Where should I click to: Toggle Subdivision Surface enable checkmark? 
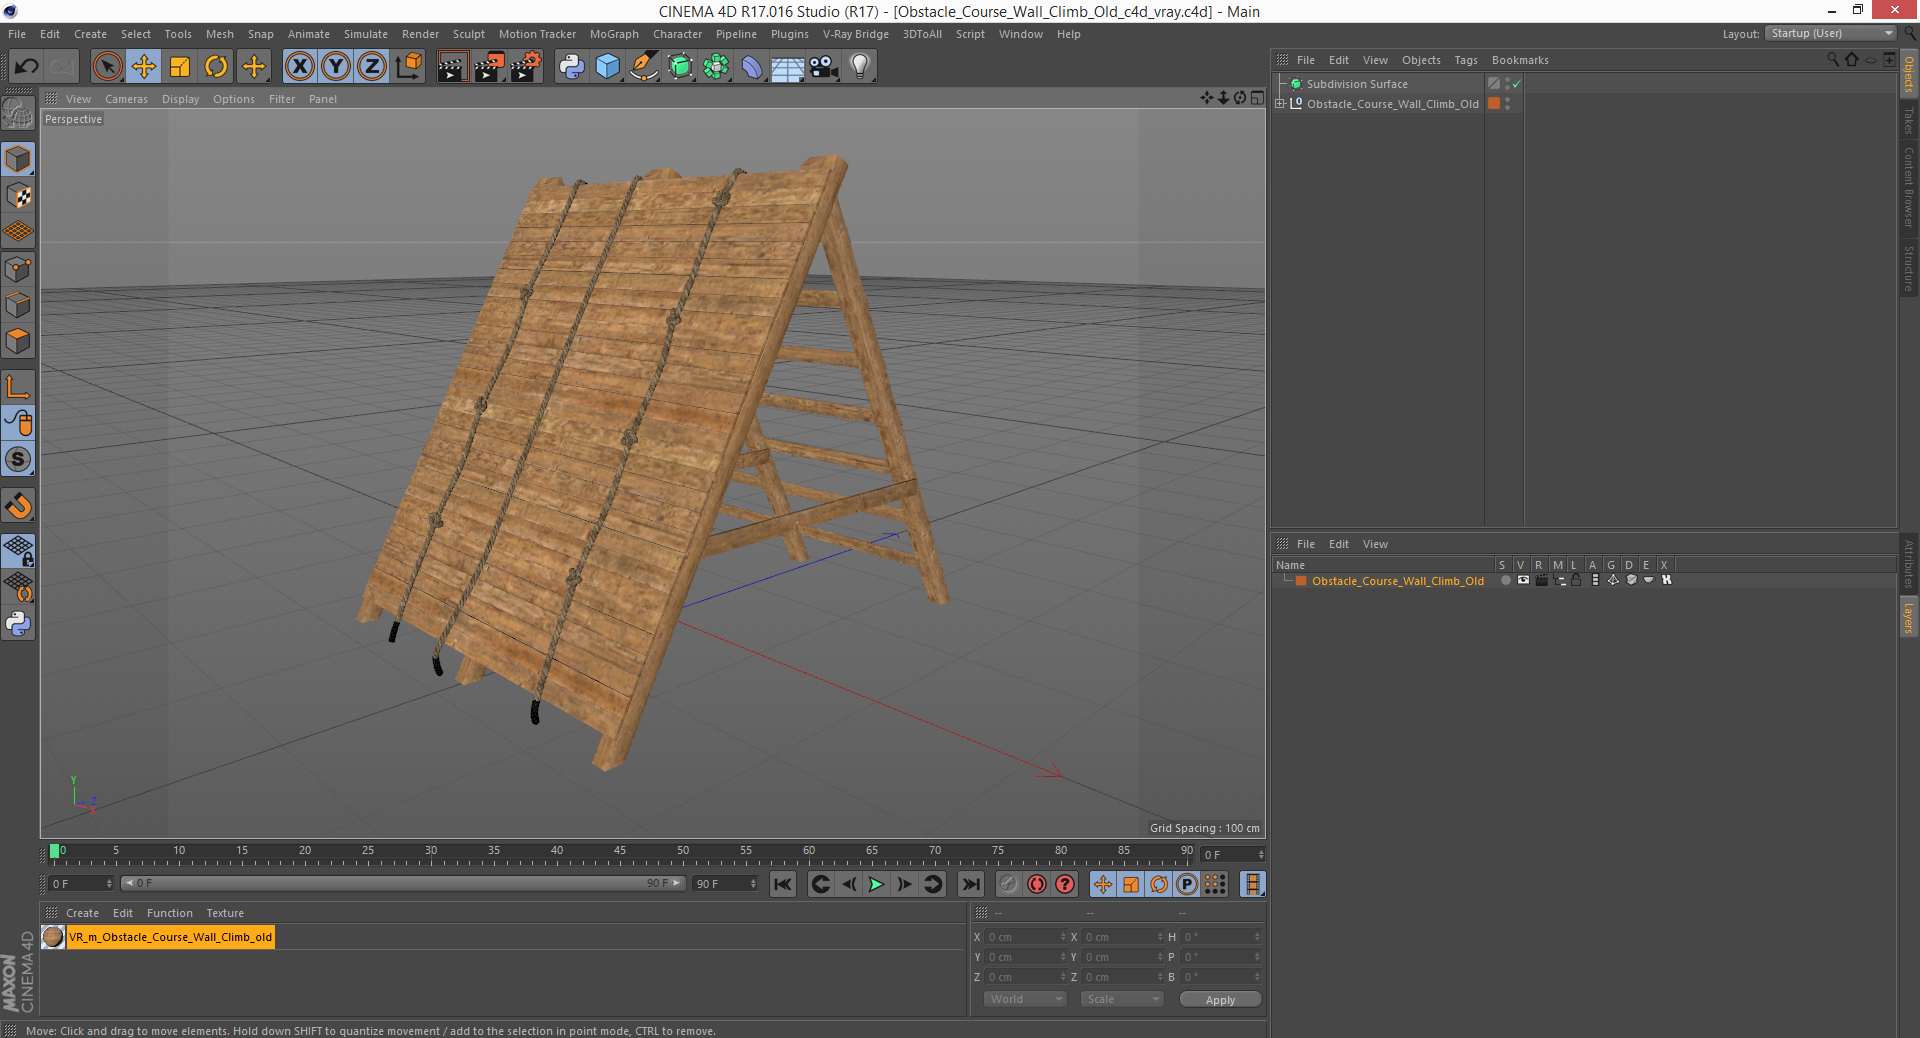pyautogui.click(x=1516, y=84)
